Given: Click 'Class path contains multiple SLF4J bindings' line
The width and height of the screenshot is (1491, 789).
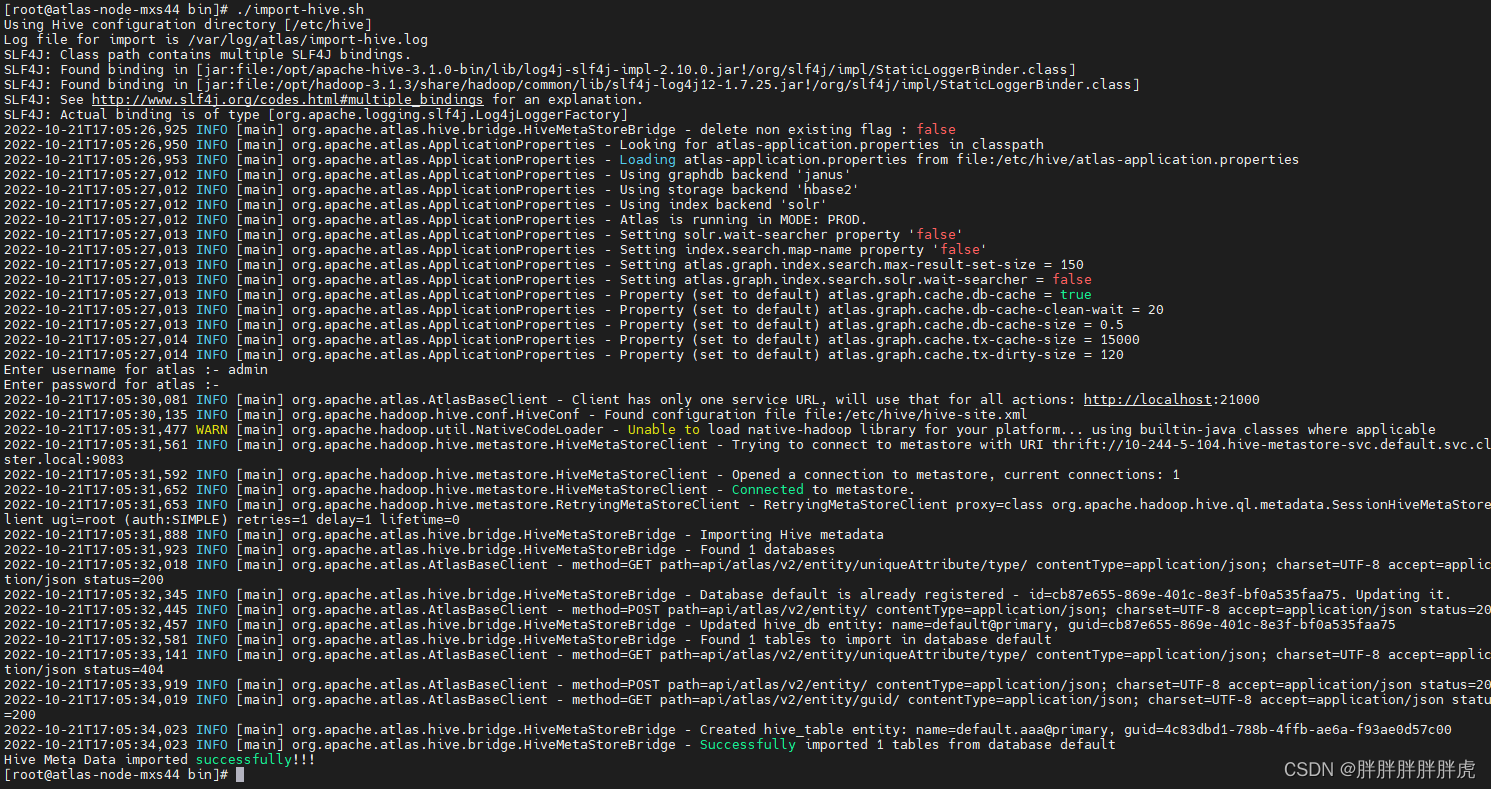Looking at the screenshot, I should 235,55.
